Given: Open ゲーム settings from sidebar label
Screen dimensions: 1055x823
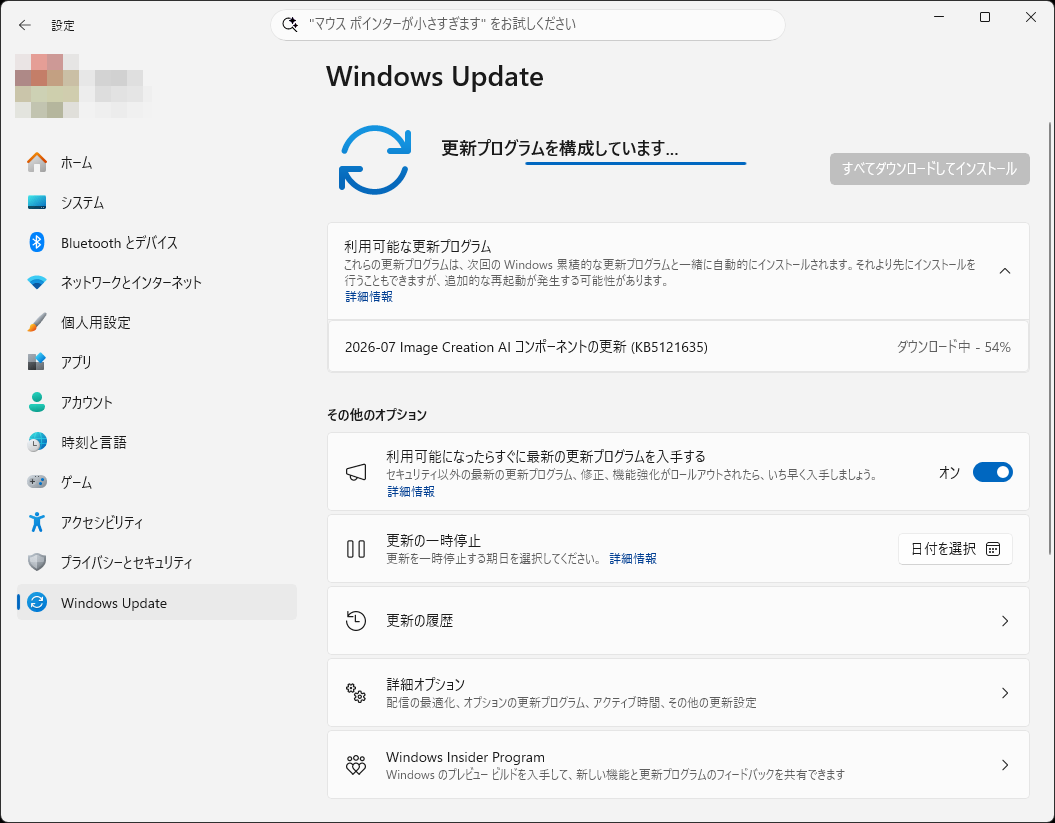Looking at the screenshot, I should (76, 482).
